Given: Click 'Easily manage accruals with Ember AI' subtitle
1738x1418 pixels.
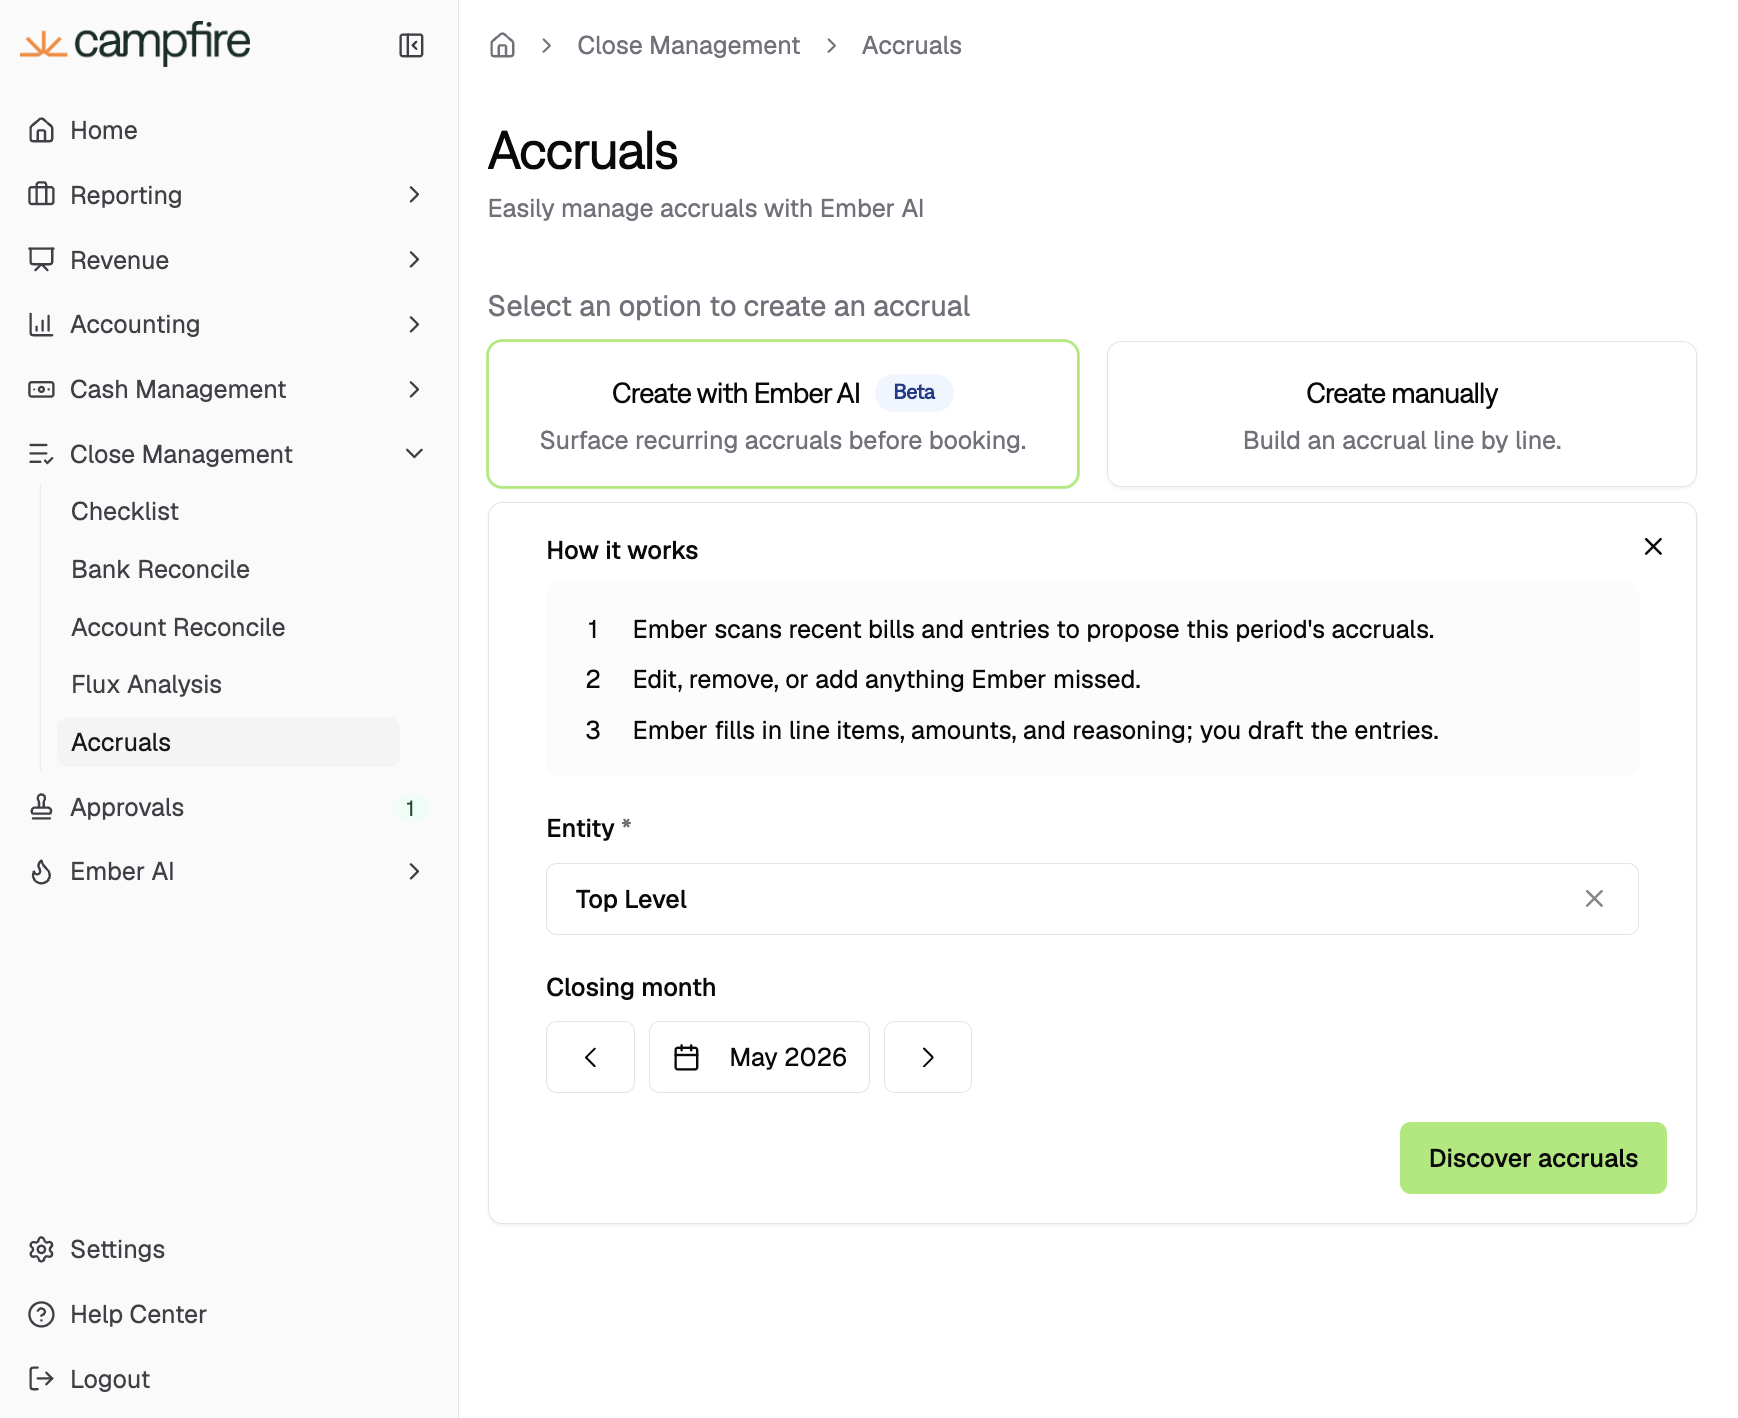Looking at the screenshot, I should tap(706, 208).
